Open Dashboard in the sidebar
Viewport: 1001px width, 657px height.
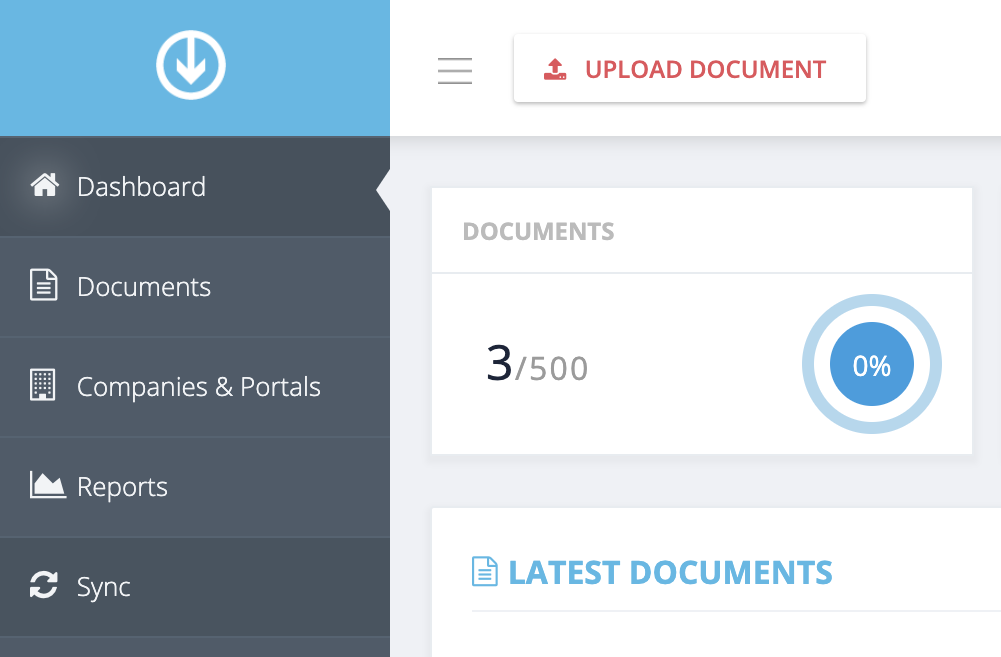[195, 187]
